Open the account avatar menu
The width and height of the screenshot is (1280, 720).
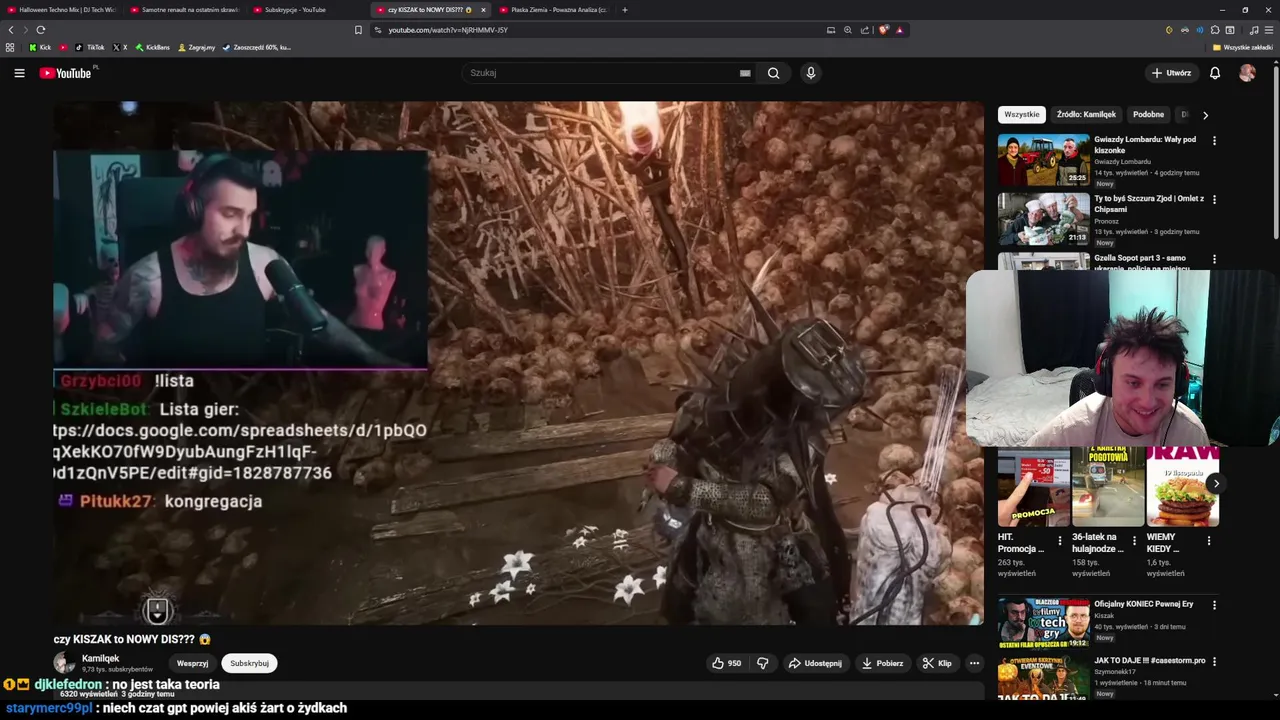tap(1247, 73)
